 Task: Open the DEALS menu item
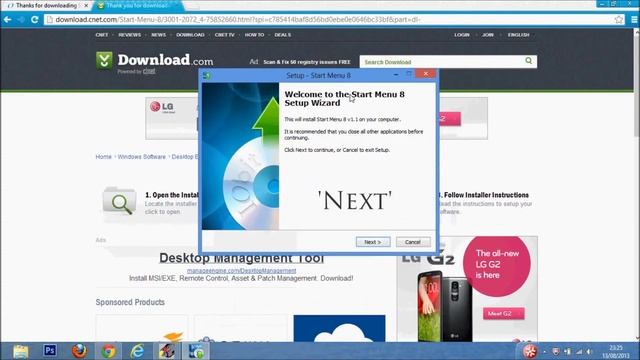tap(282, 35)
